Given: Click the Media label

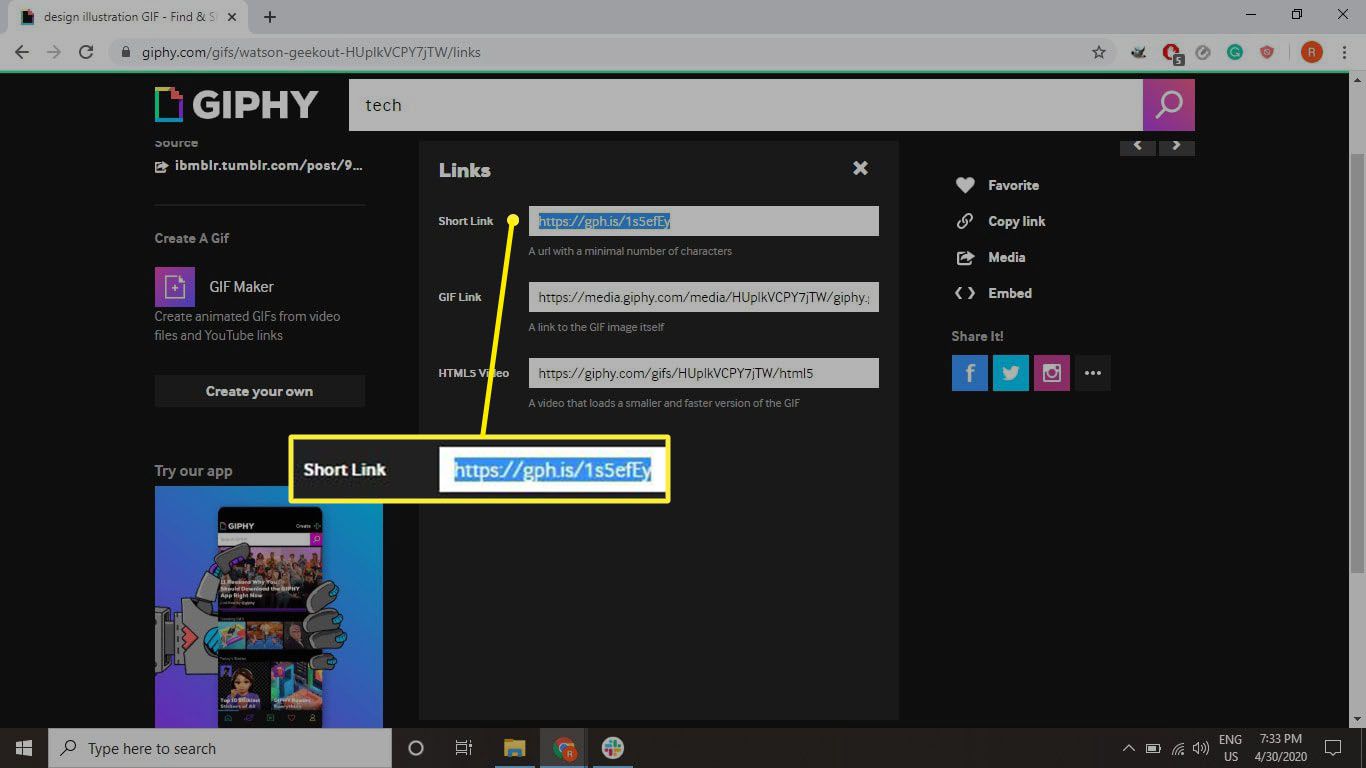Looking at the screenshot, I should click(x=1006, y=257).
